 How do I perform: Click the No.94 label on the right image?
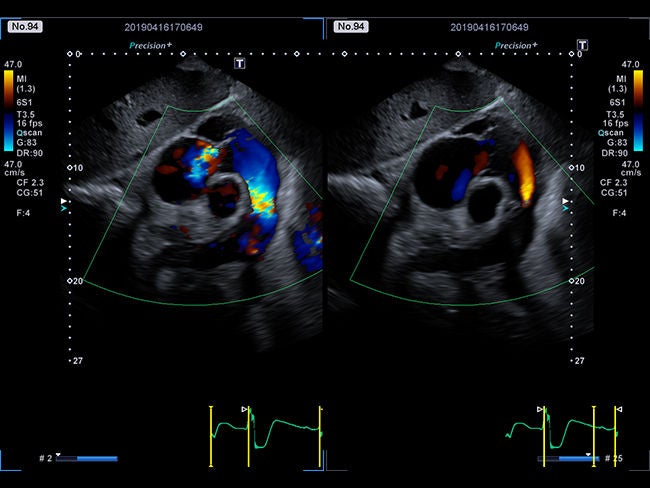point(351,27)
